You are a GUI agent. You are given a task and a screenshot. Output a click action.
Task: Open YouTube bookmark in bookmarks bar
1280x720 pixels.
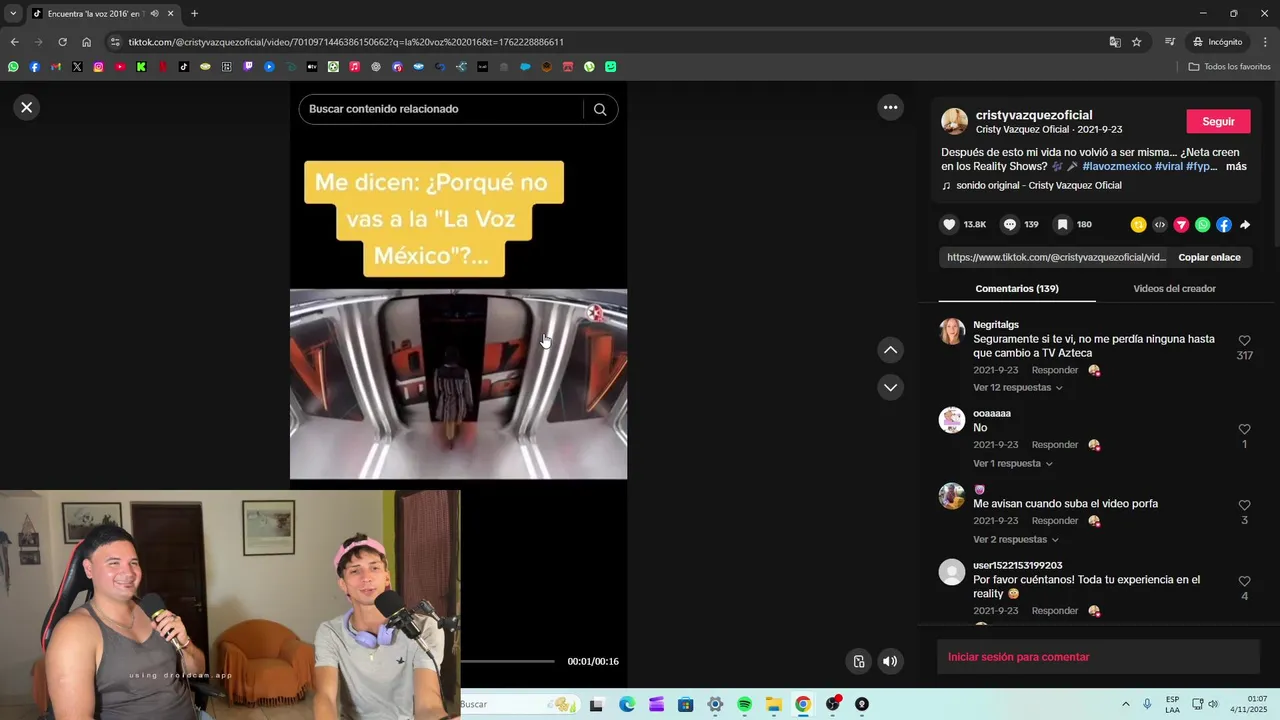(120, 67)
